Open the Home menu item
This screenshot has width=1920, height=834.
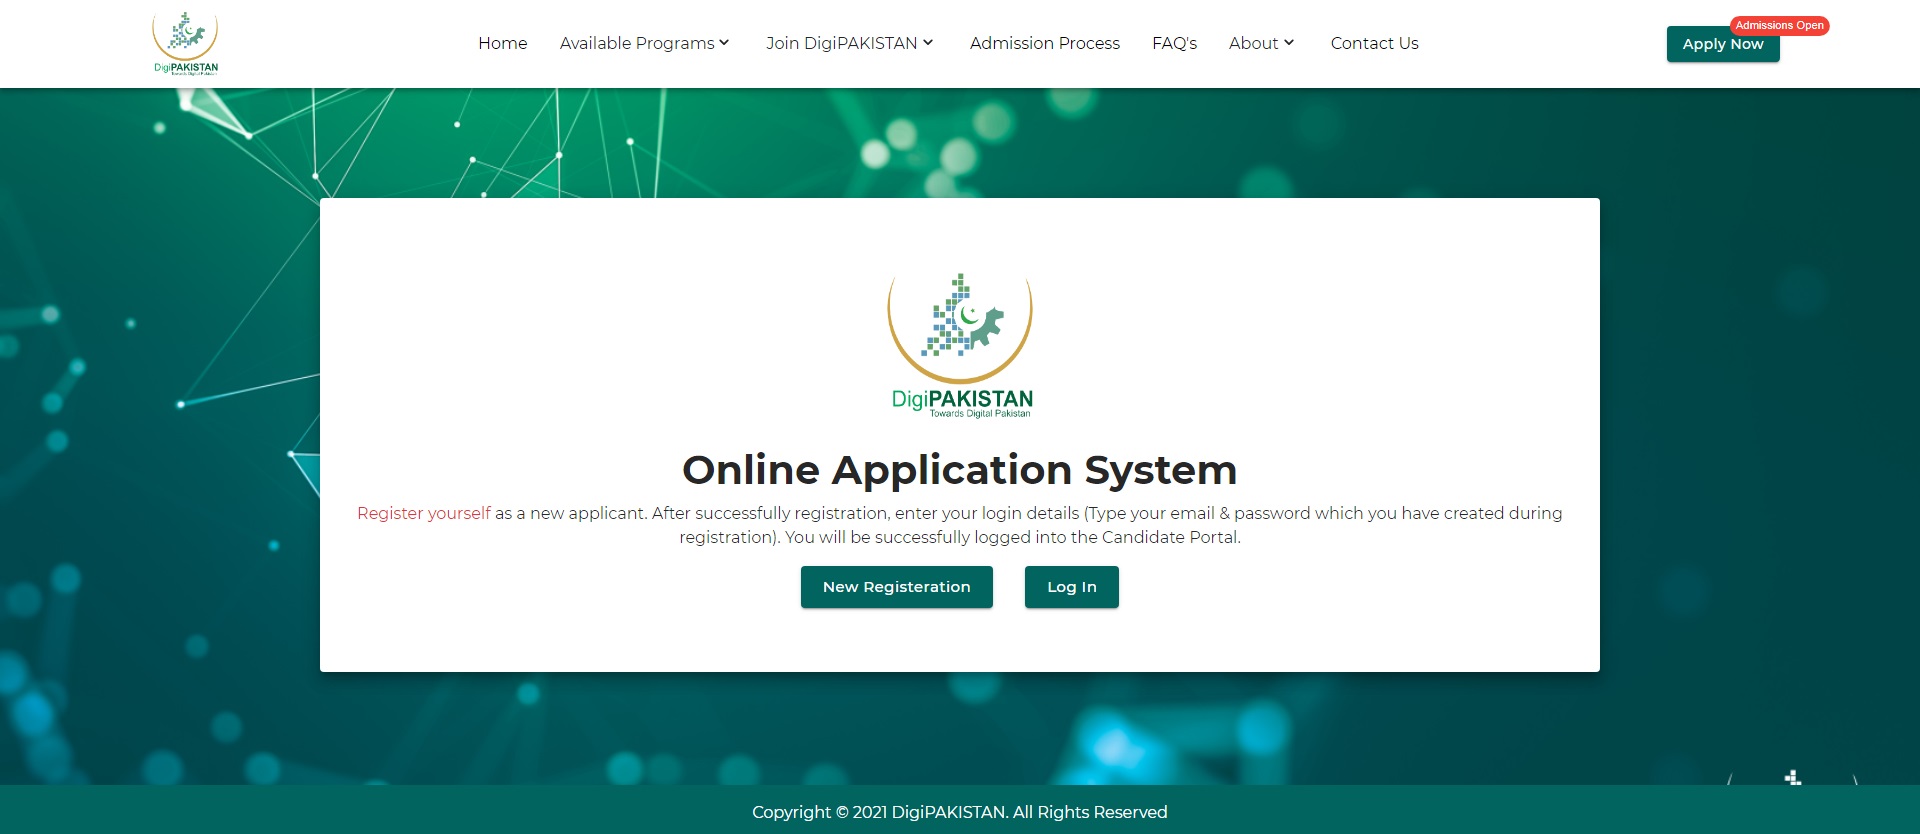point(502,43)
